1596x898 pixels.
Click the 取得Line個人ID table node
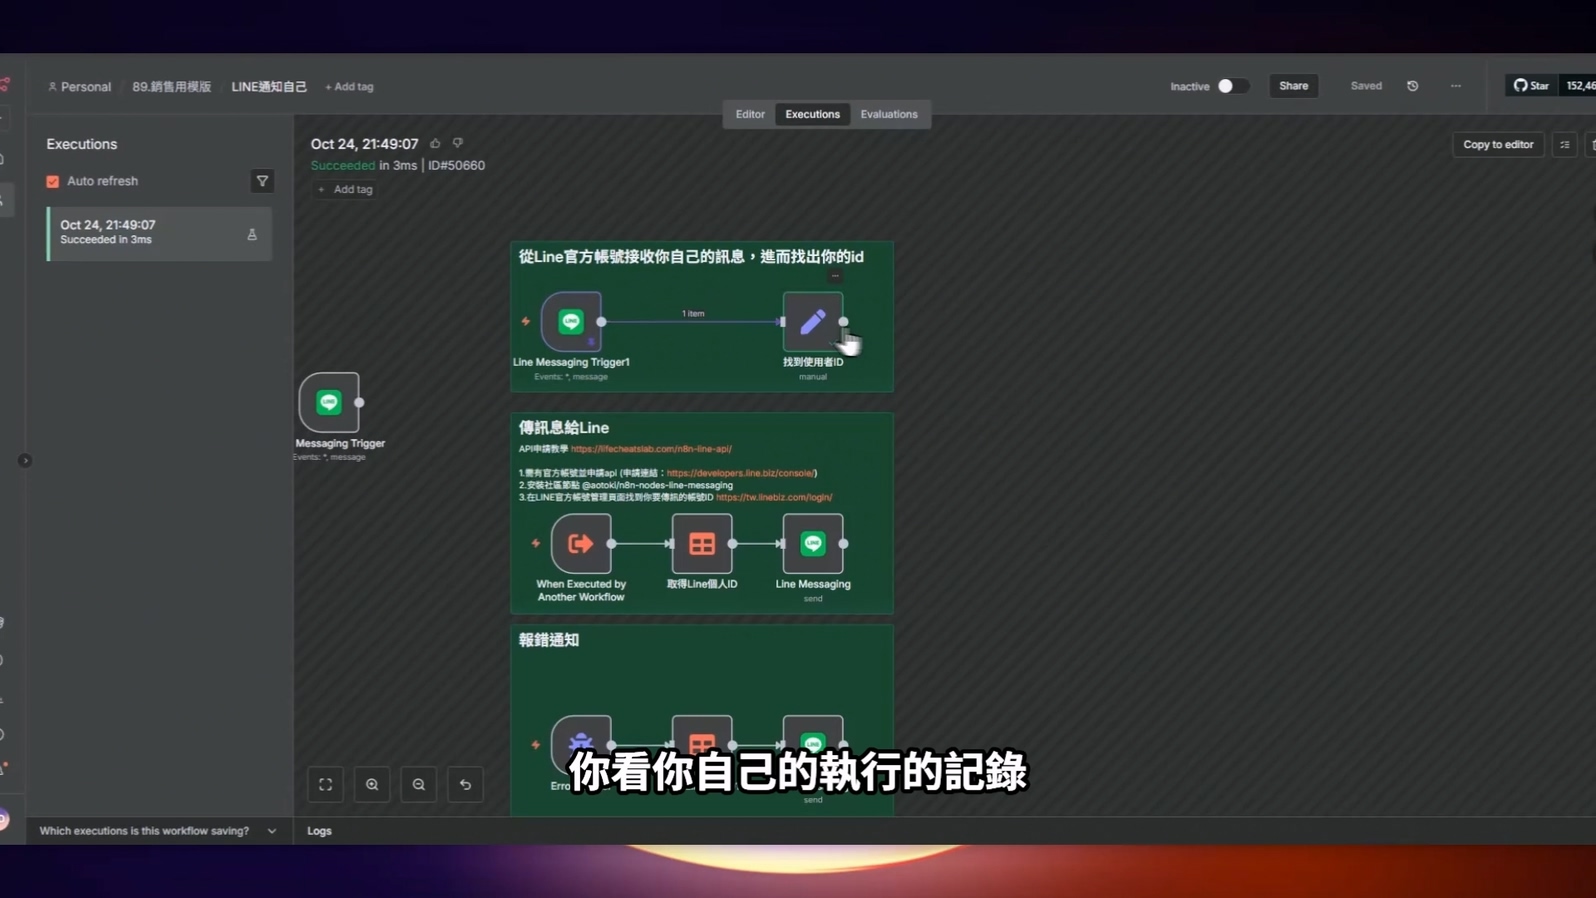coord(702,543)
